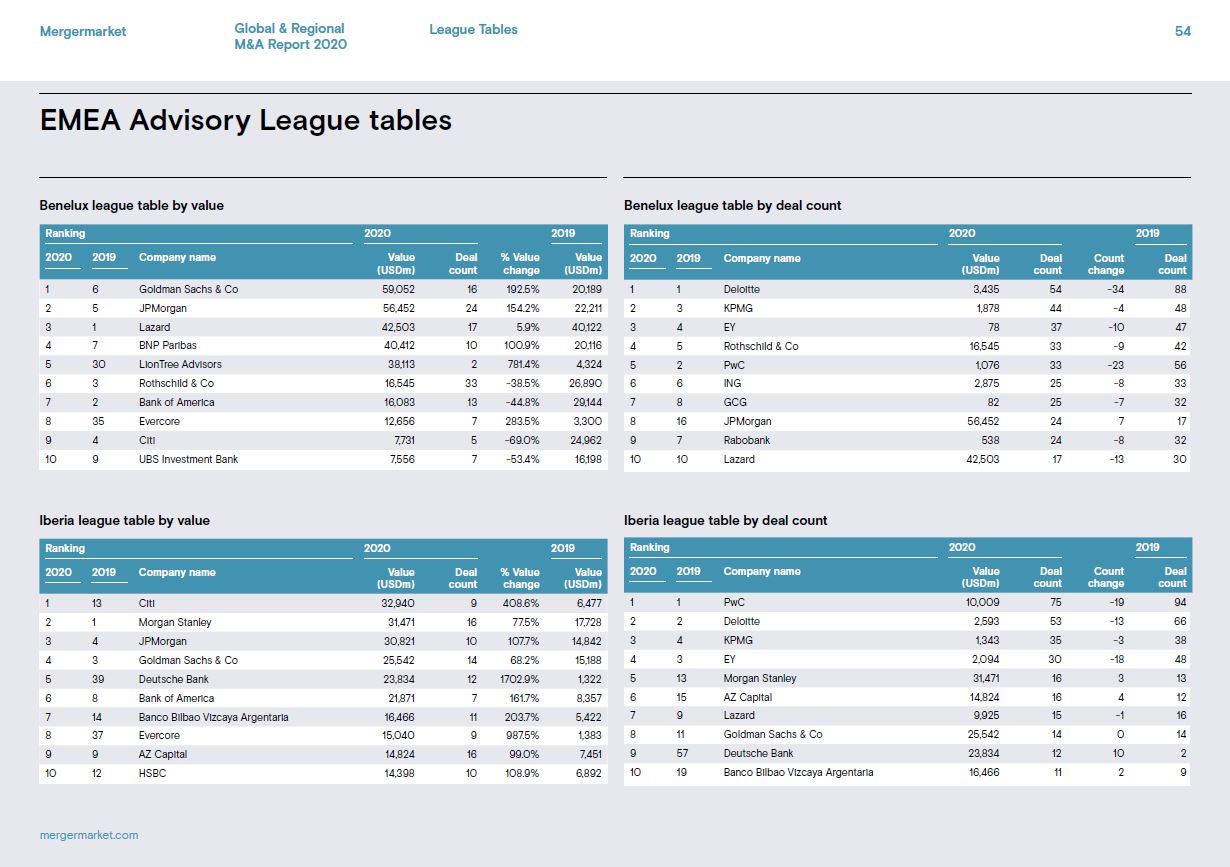Select the value 538 for Rabobank

pos(990,441)
